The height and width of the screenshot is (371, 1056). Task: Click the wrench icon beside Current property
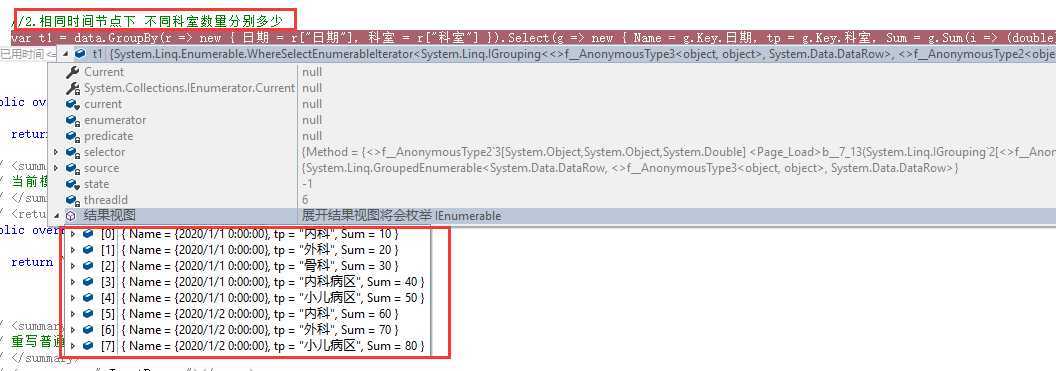72,72
